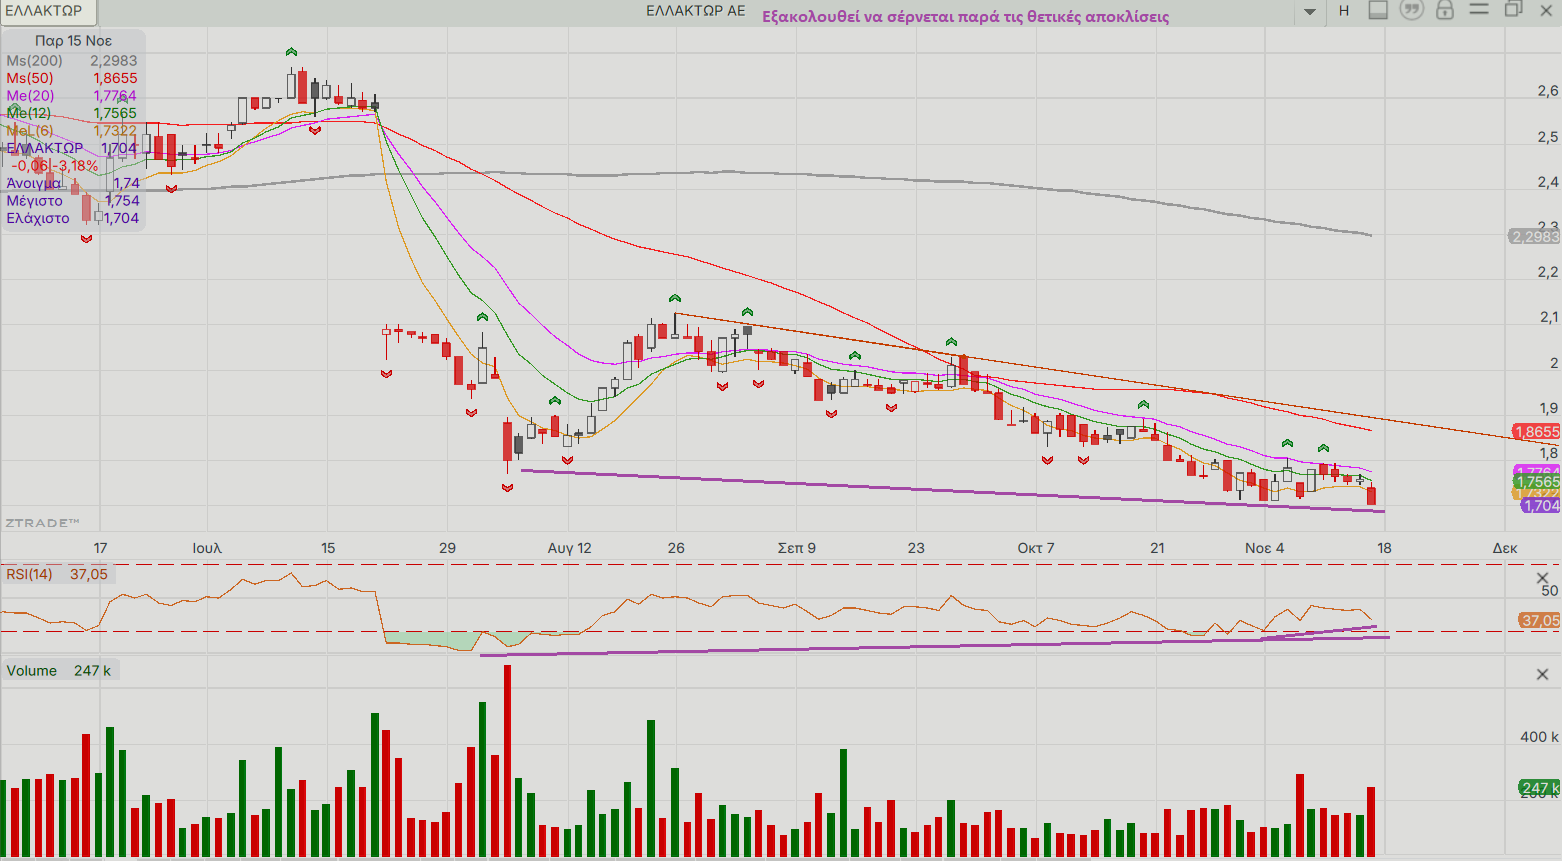Image resolution: width=1562 pixels, height=861 pixels.
Task: Open the quote comment bubble icon
Action: [1411, 10]
